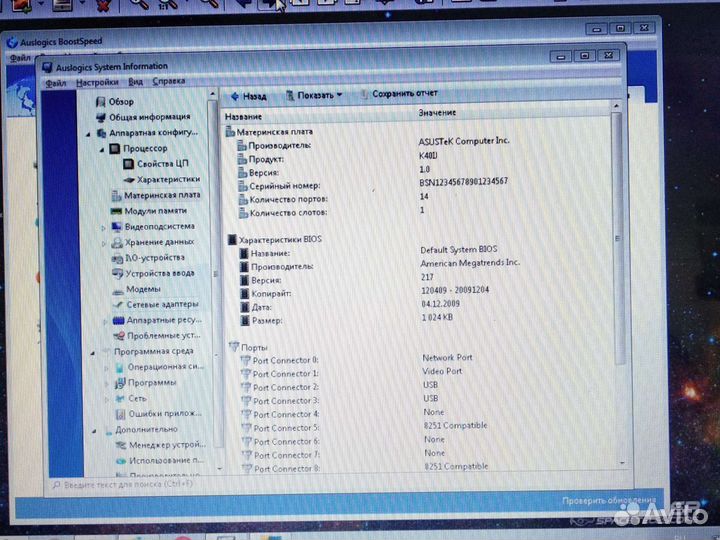Click the Менеджер устройств icon

pos(121,445)
